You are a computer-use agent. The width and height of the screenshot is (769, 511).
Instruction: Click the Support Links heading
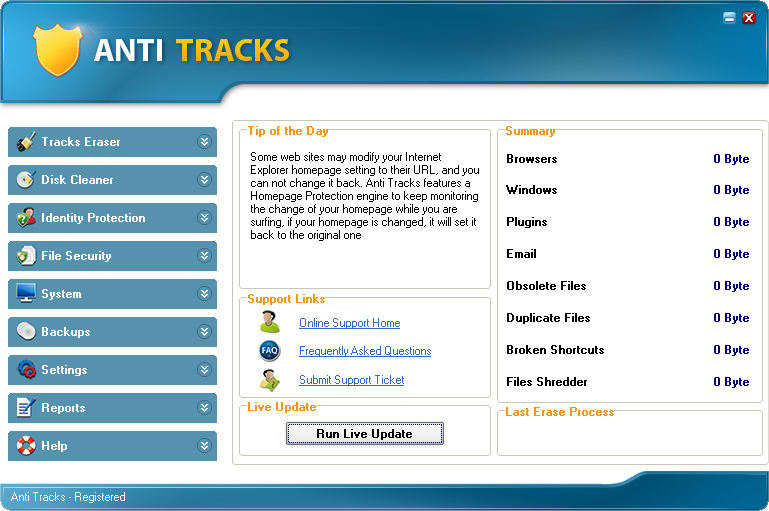coord(286,299)
